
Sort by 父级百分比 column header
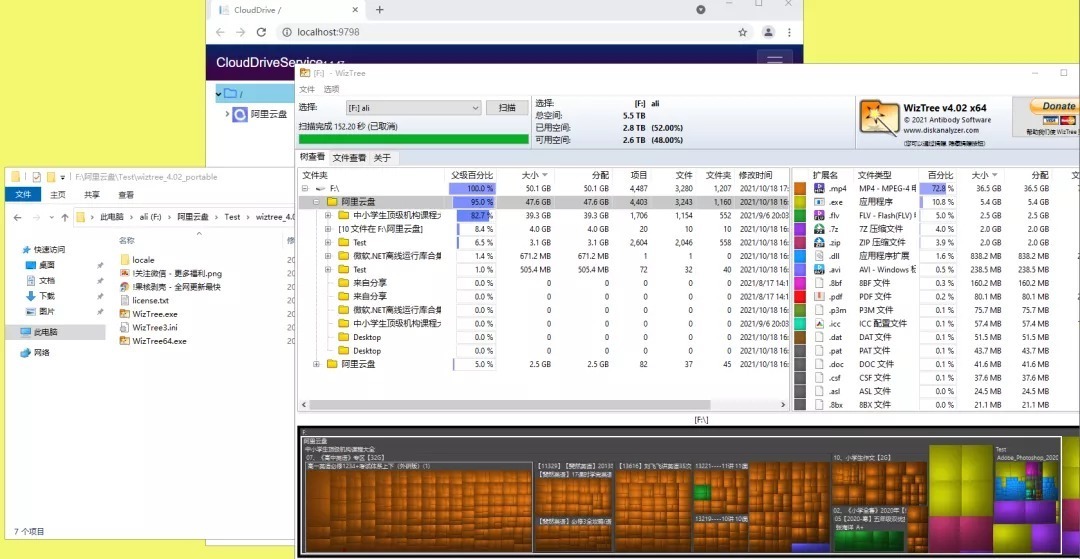coord(472,176)
